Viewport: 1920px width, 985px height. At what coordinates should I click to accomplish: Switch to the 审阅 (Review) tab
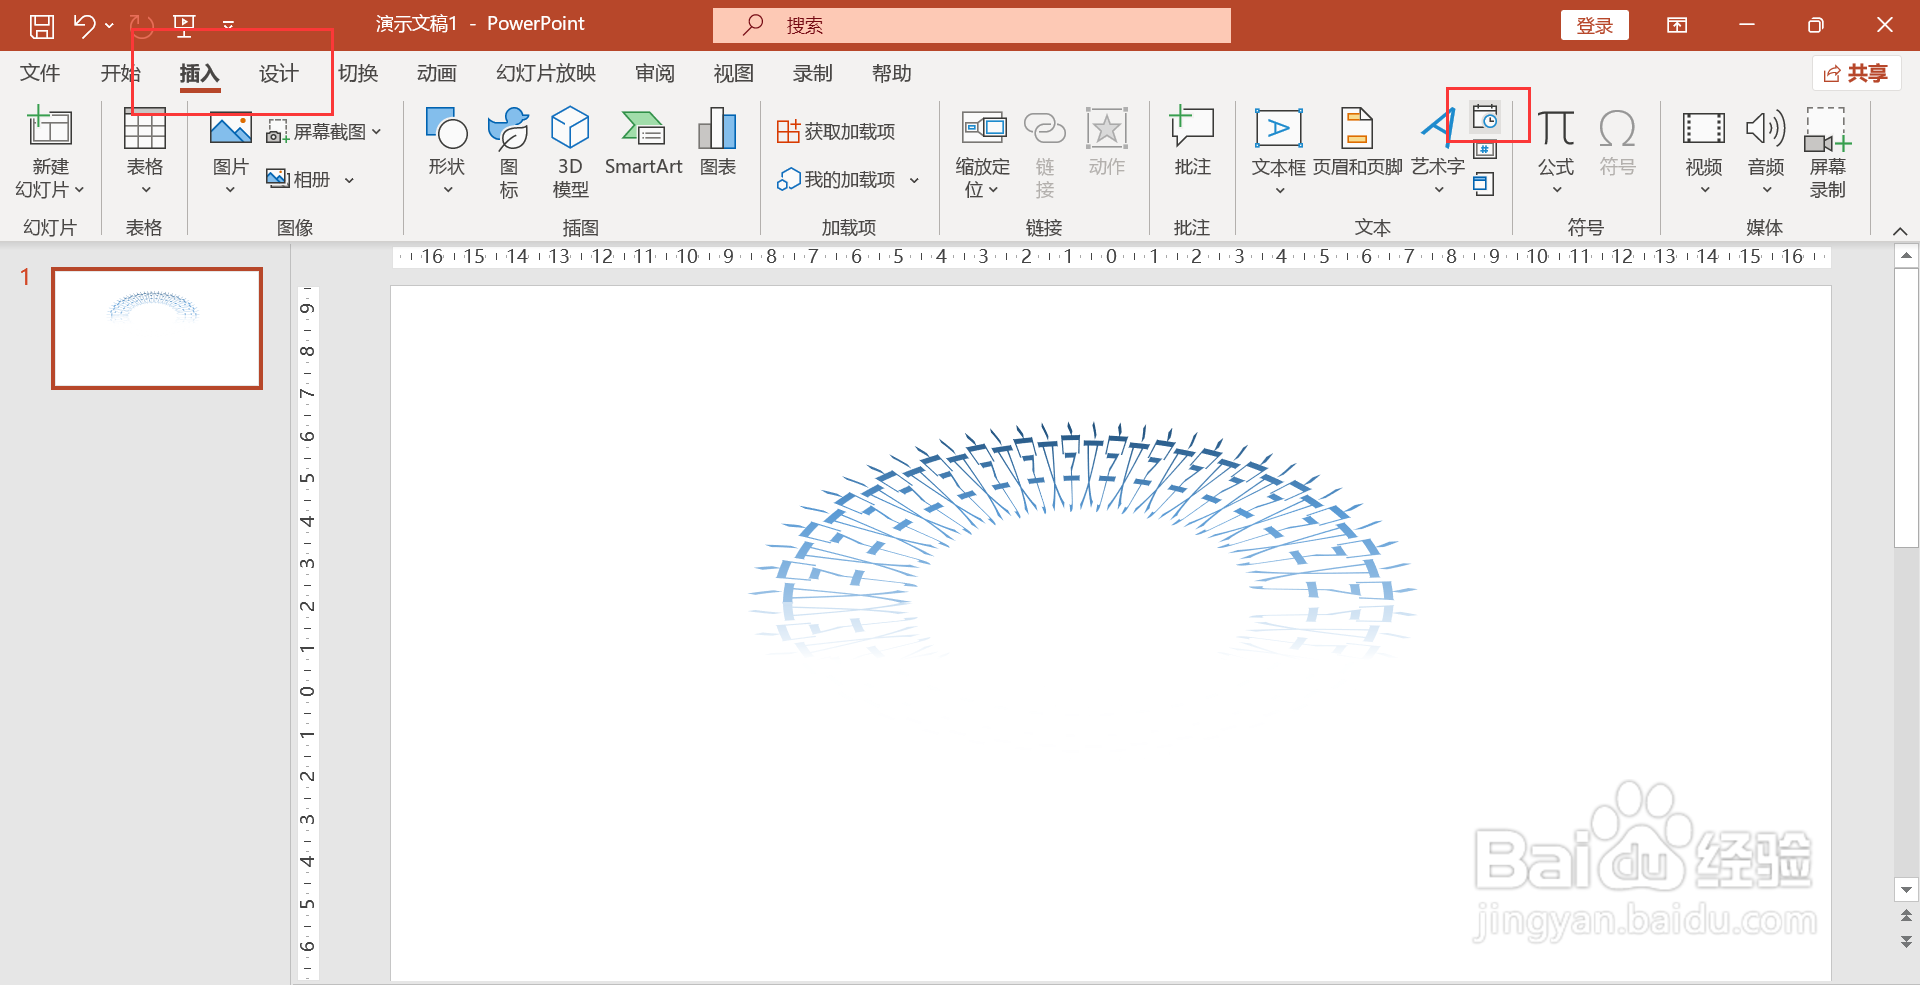pos(654,73)
